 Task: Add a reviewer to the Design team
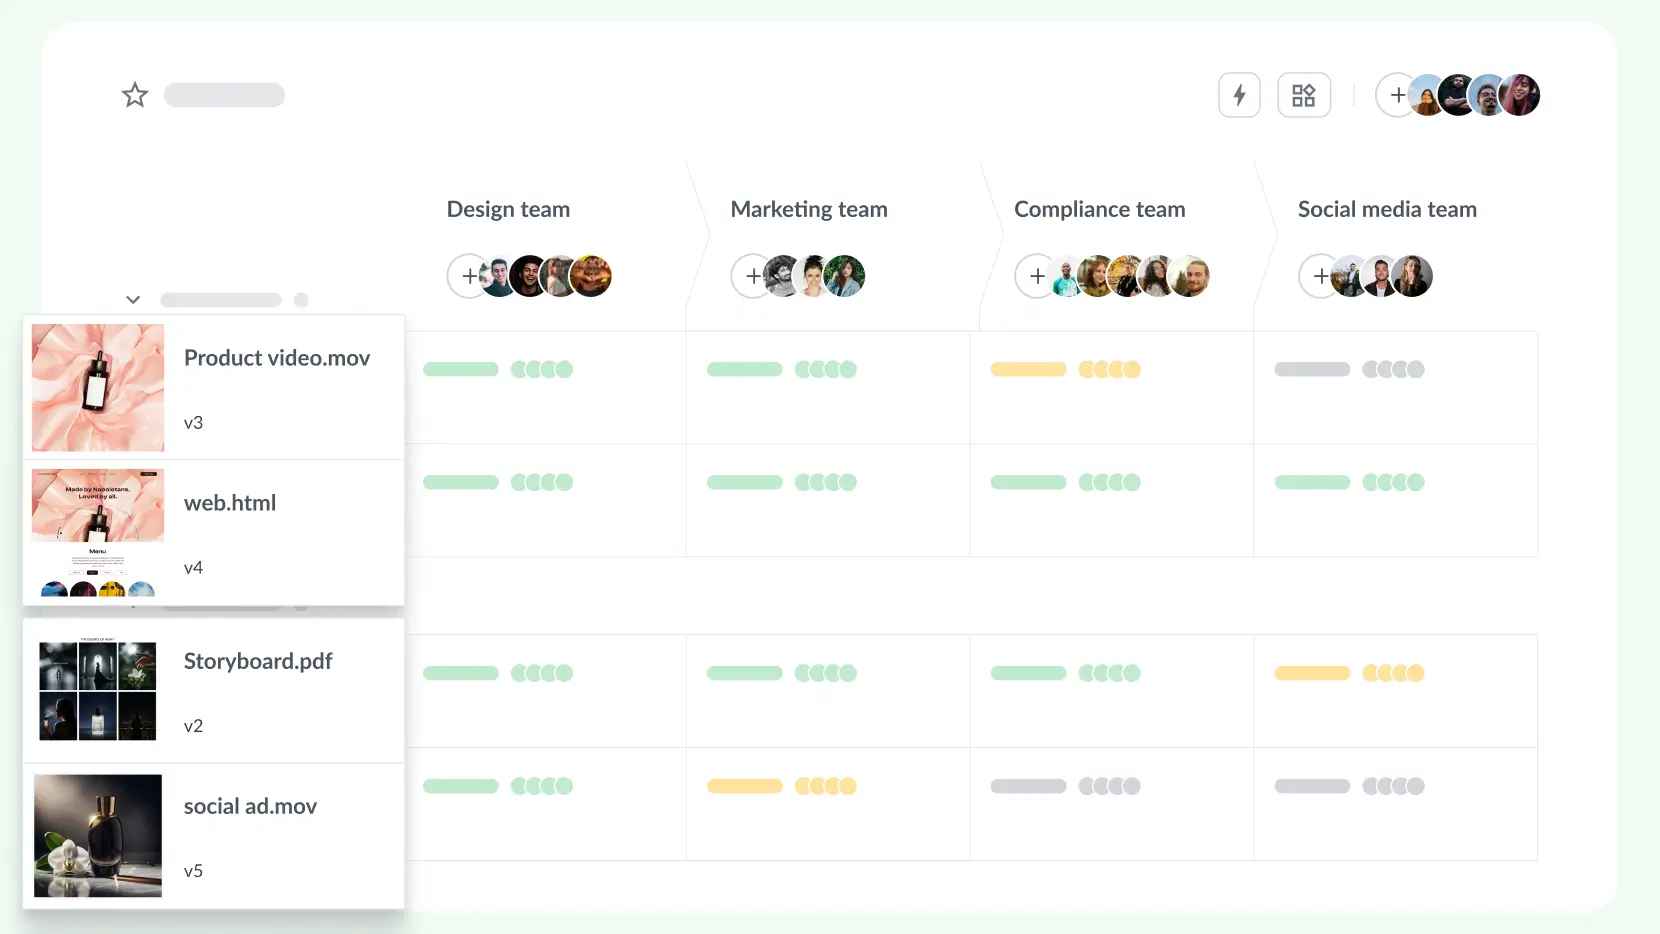[469, 276]
